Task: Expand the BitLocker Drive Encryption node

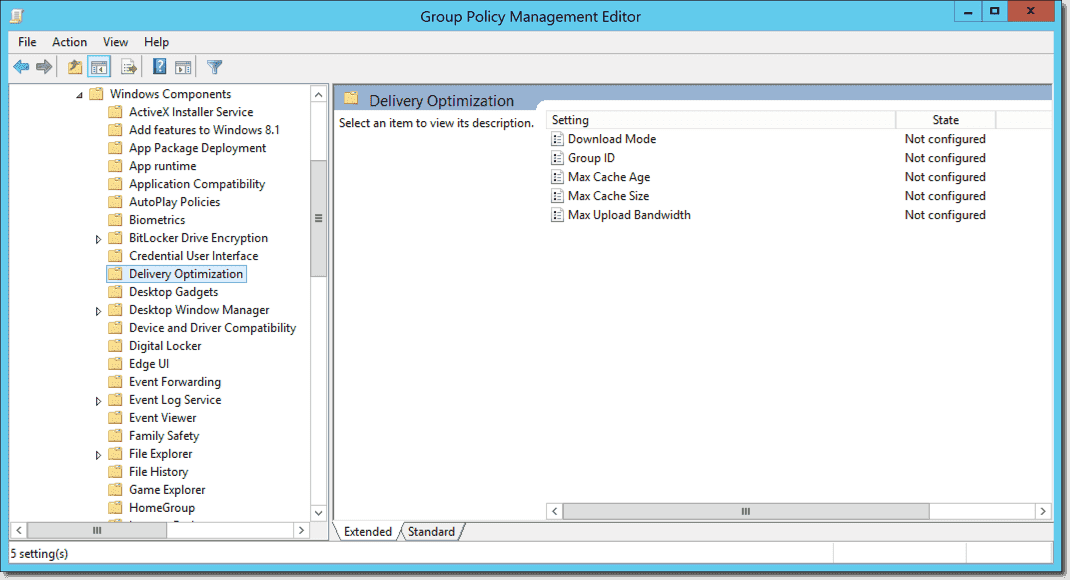Action: [x=98, y=239]
